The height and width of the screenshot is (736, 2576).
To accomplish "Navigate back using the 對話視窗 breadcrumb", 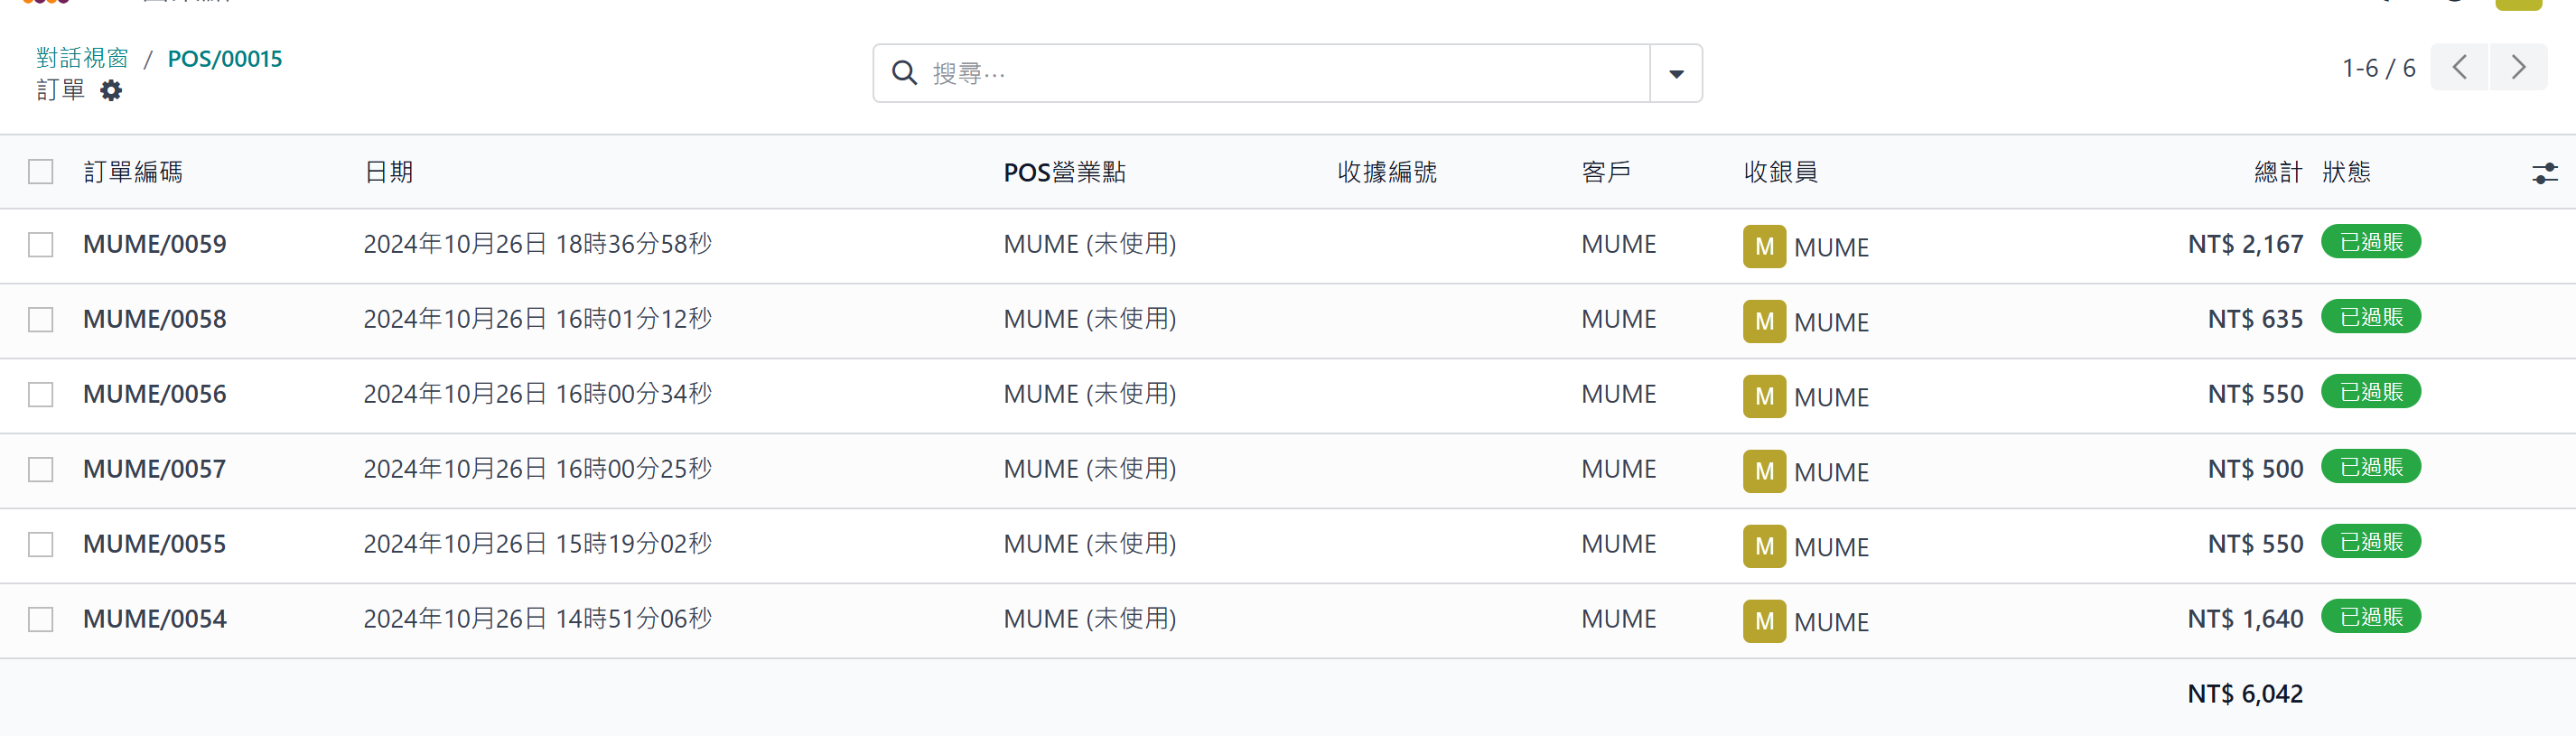I will coord(84,57).
